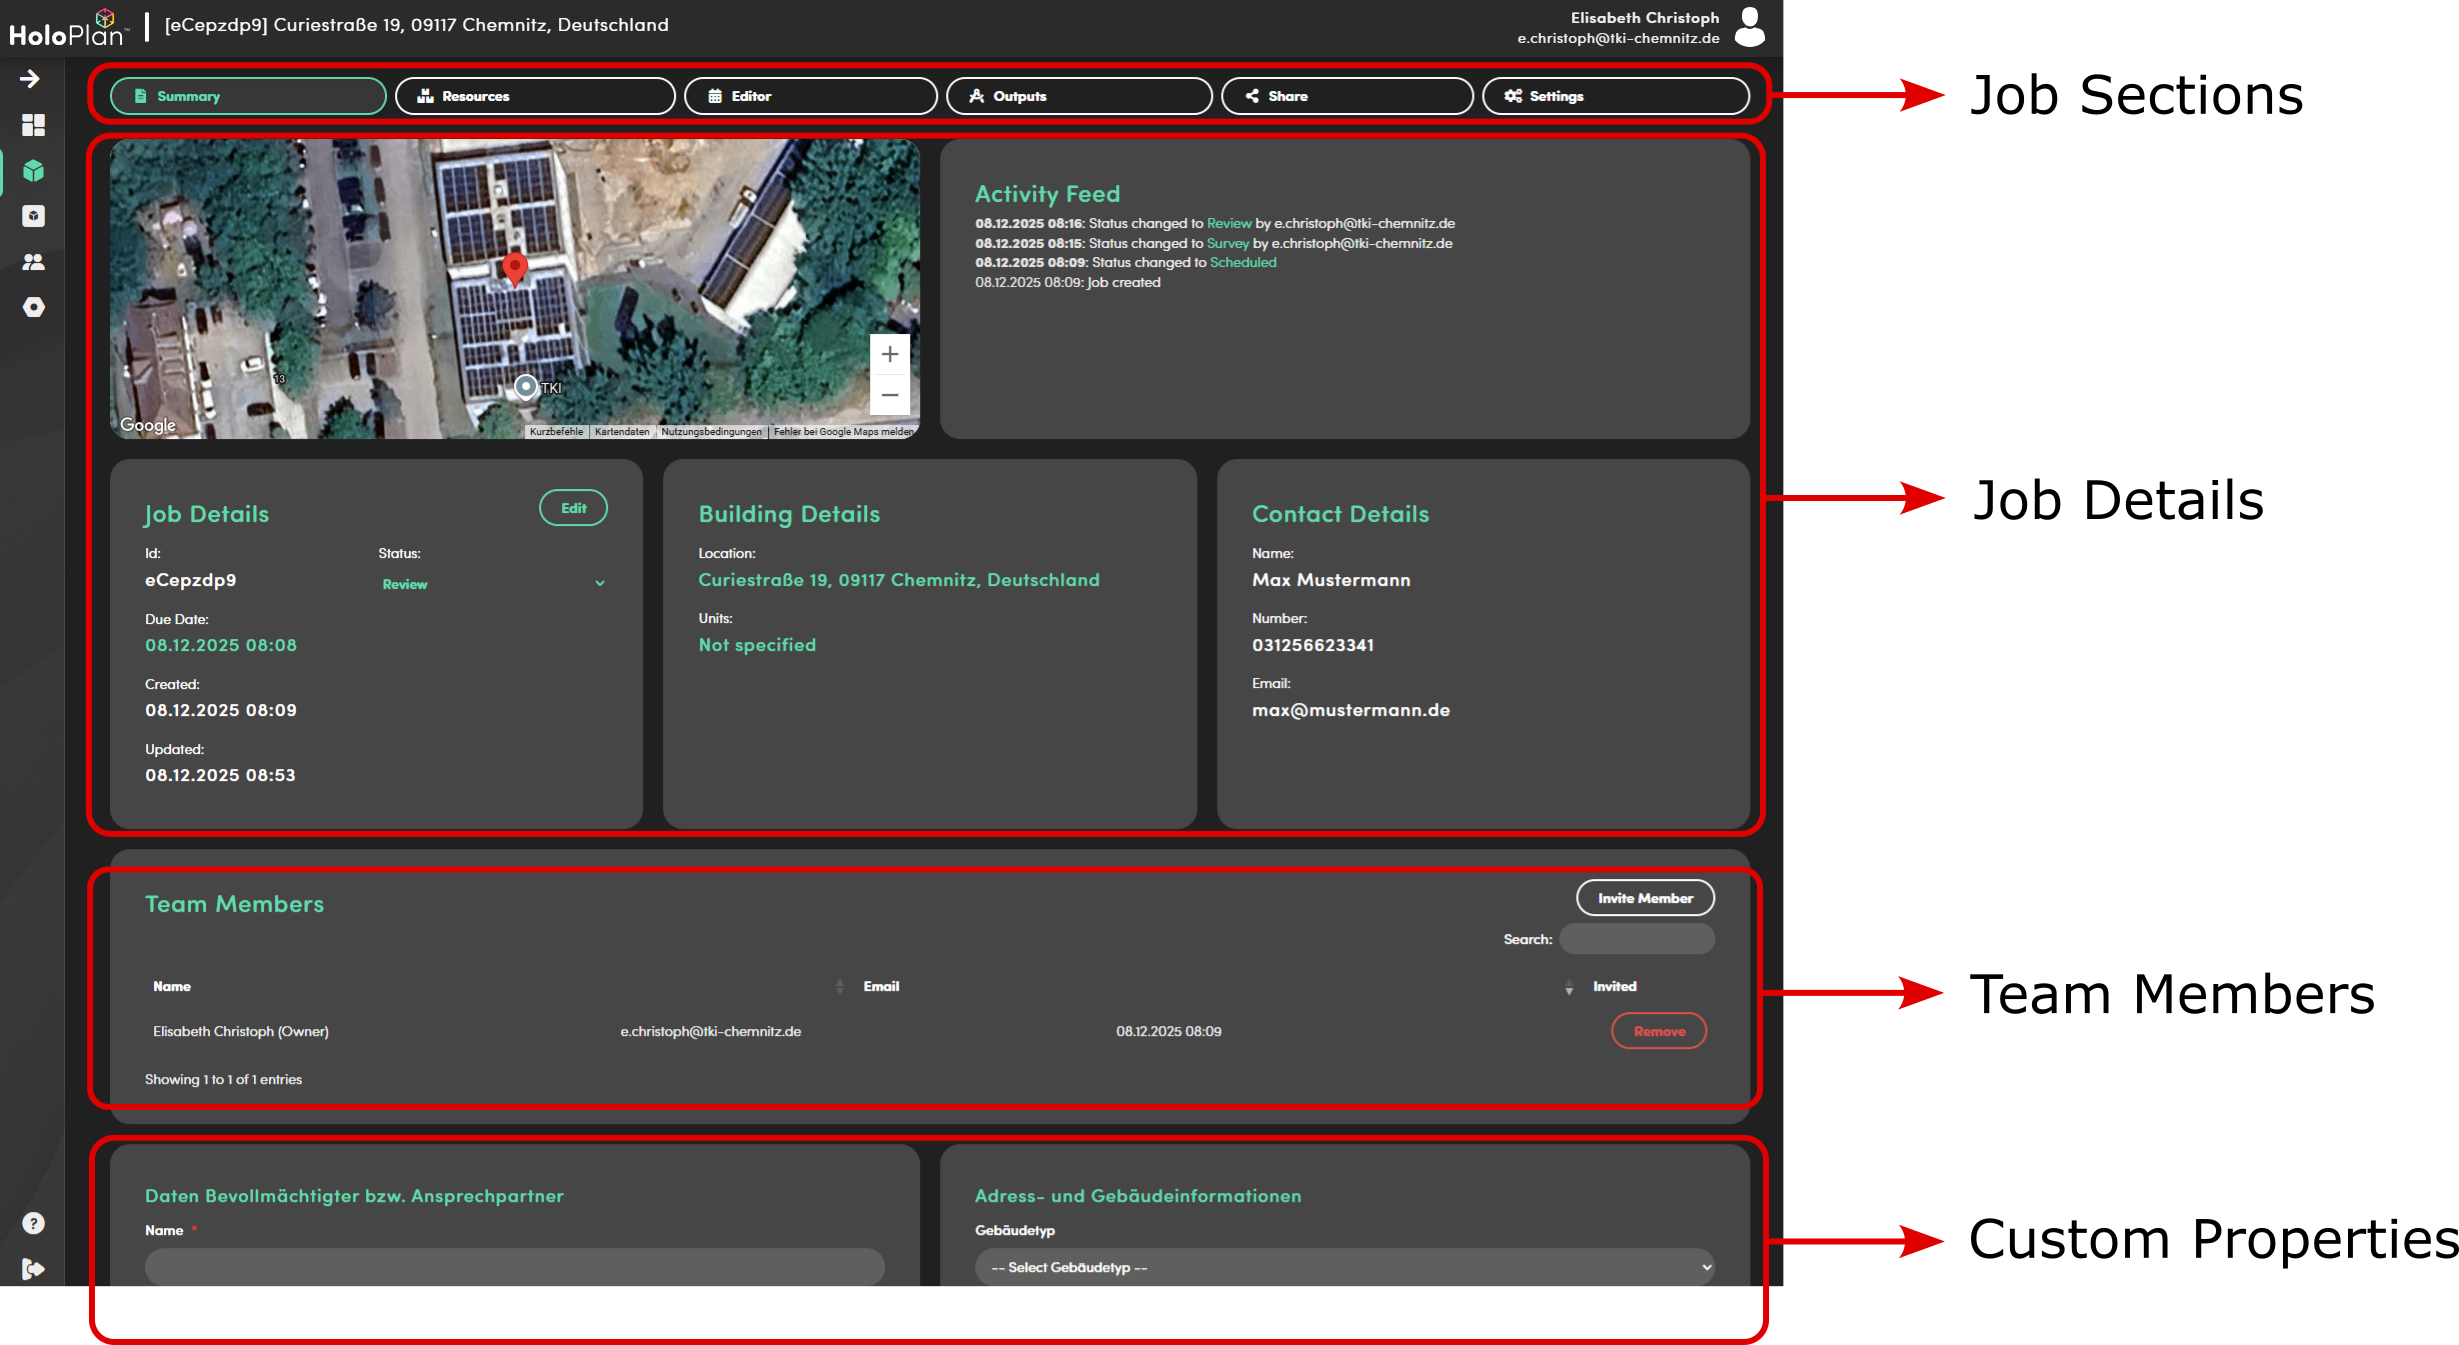The height and width of the screenshot is (1345, 2459).
Task: Zoom in on the map
Action: point(889,354)
